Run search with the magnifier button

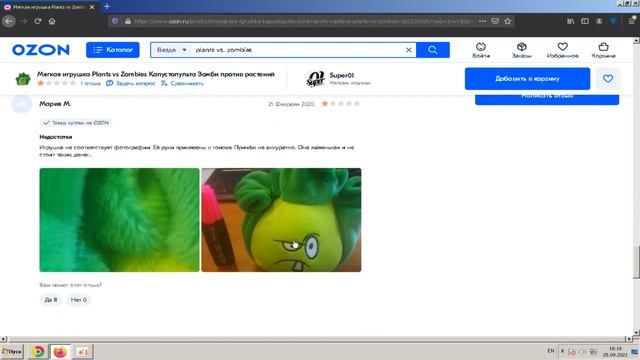pos(433,50)
